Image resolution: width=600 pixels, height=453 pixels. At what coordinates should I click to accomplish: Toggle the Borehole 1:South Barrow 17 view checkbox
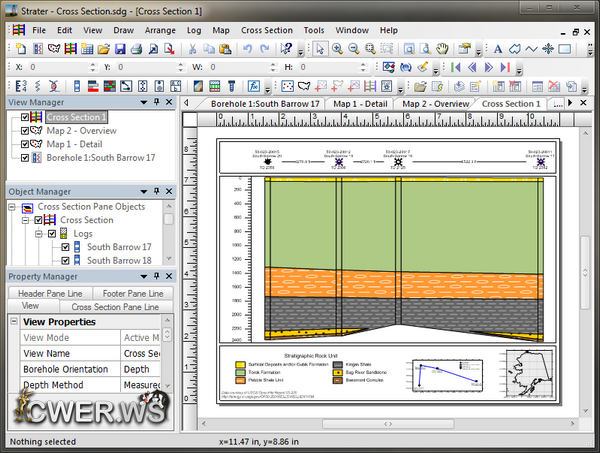pos(26,158)
